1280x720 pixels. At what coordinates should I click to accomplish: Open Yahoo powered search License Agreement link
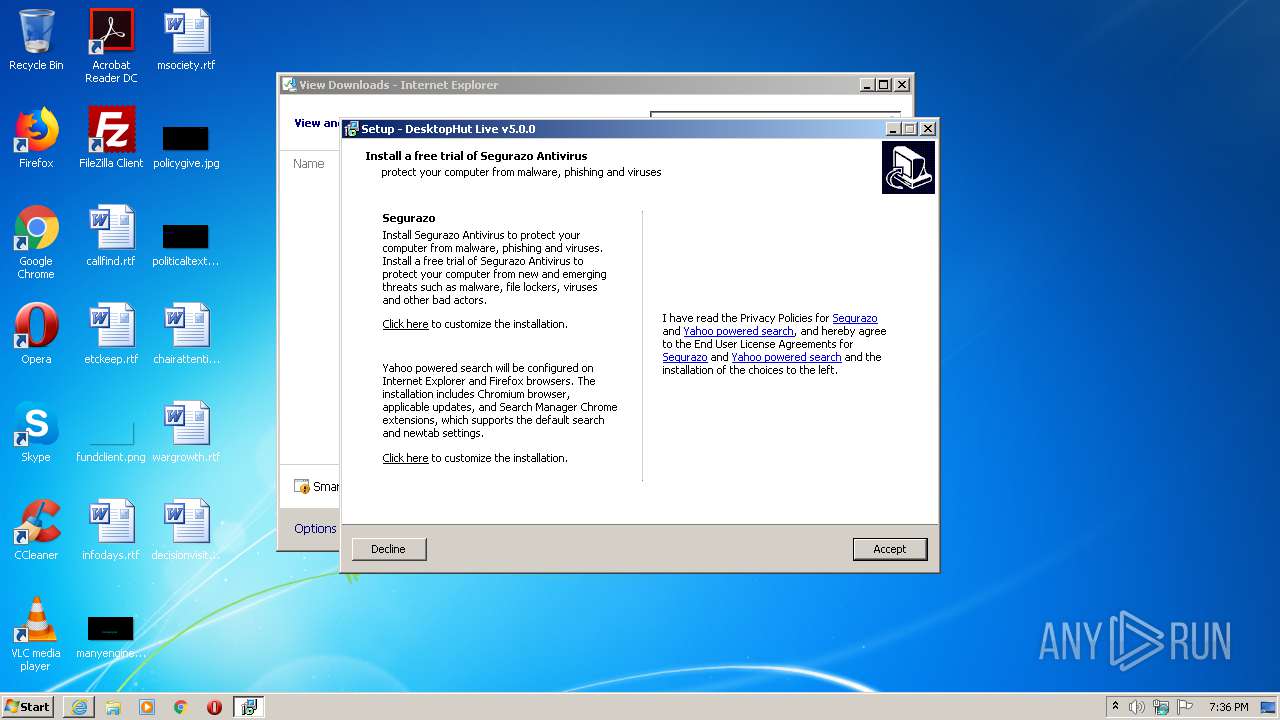(x=786, y=357)
